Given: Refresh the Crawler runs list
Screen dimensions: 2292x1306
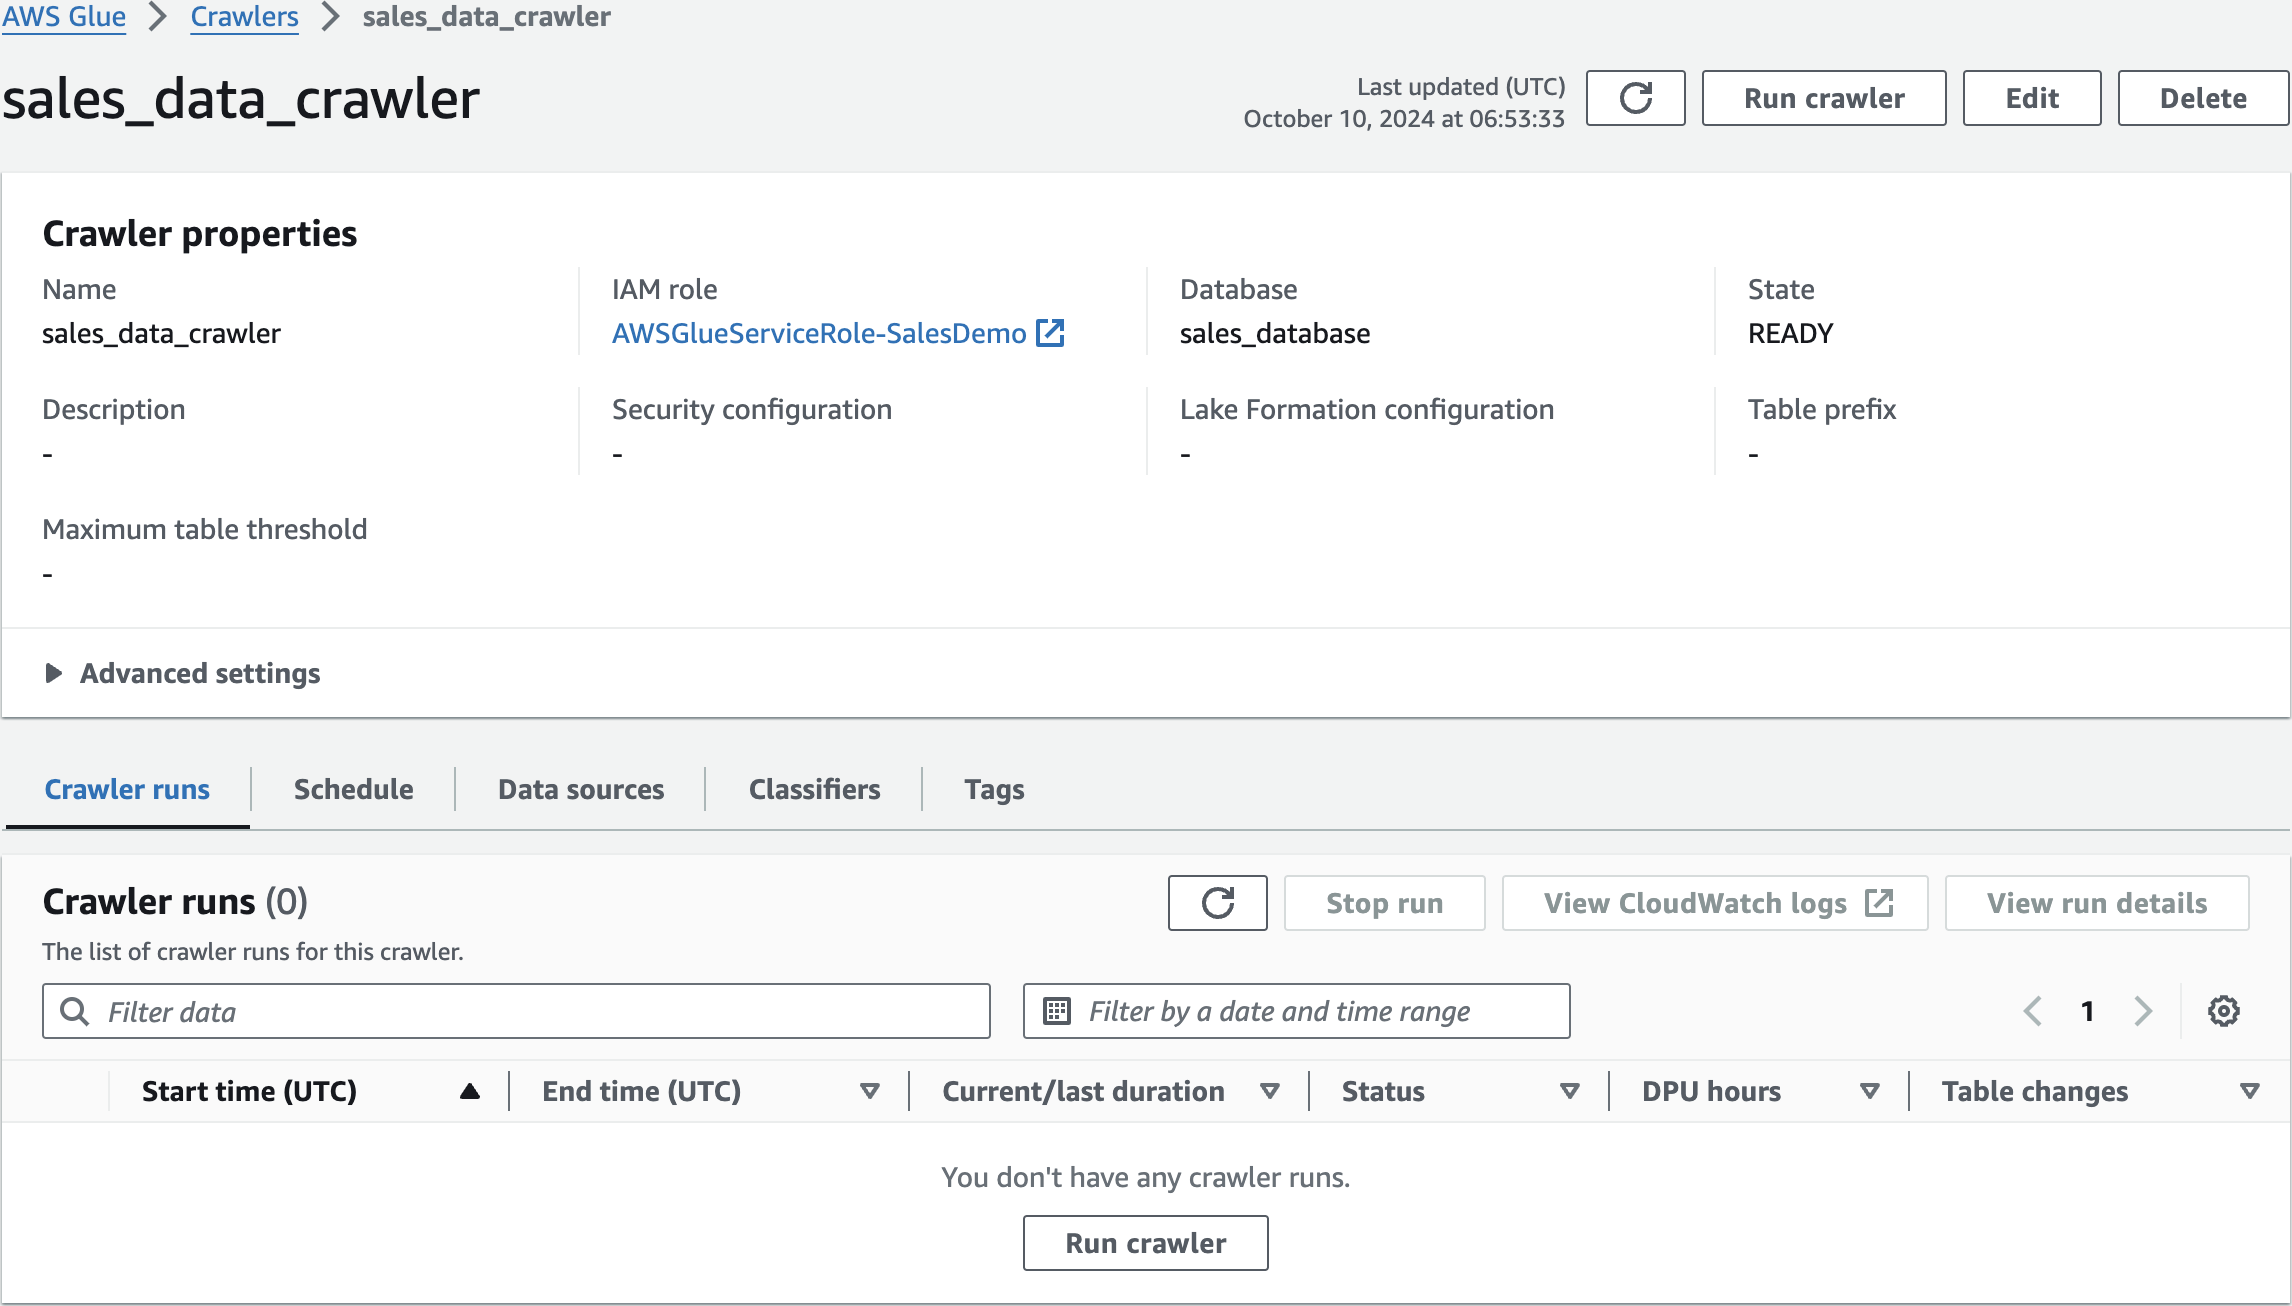Looking at the screenshot, I should 1217,903.
